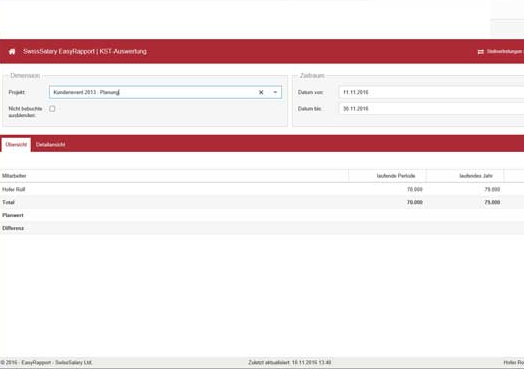The width and height of the screenshot is (524, 369).
Task: Click the Total row label
Action: pyautogui.click(x=8, y=203)
